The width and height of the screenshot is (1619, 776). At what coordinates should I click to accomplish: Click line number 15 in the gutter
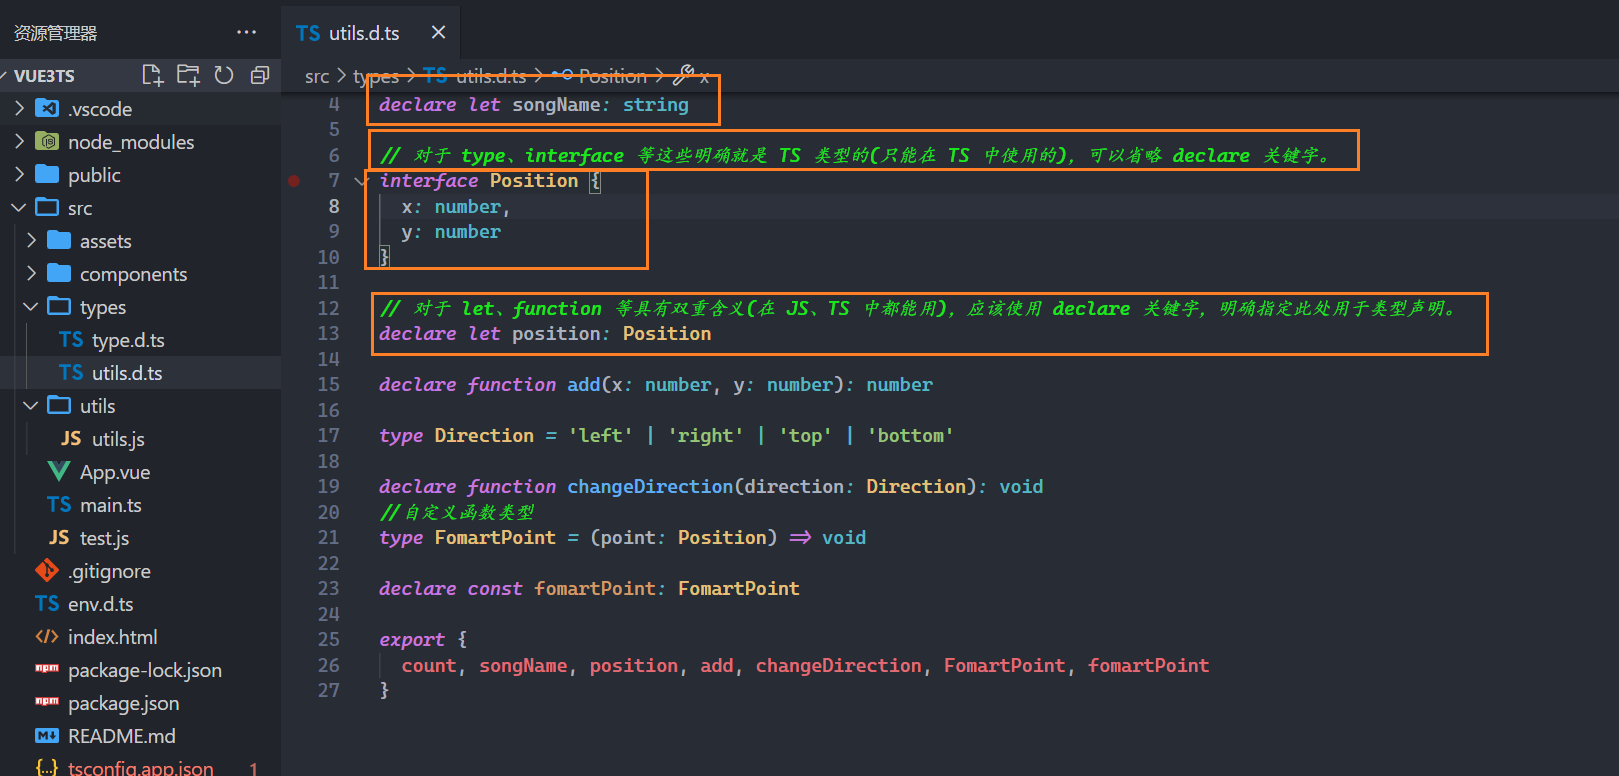(328, 385)
